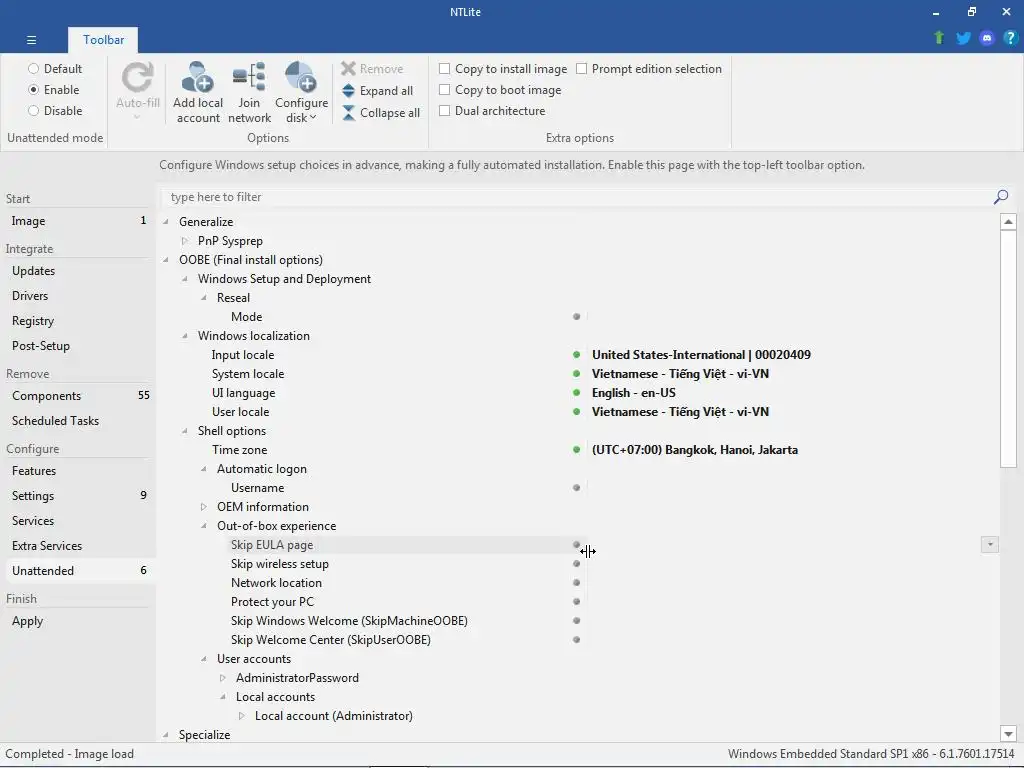Collapse Windows localization node

tap(185, 336)
